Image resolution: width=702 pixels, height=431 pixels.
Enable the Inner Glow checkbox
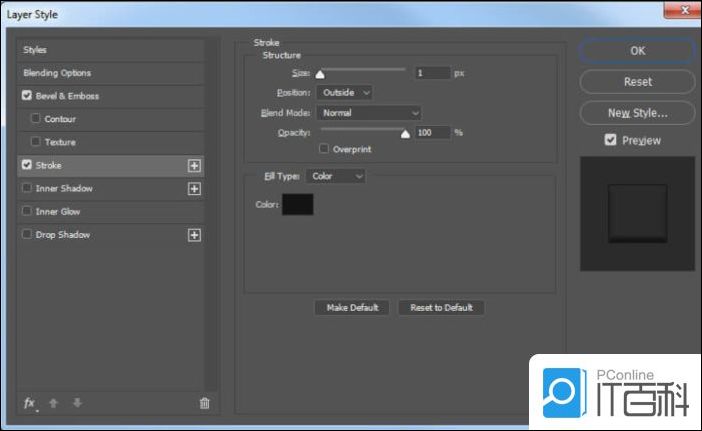click(27, 211)
